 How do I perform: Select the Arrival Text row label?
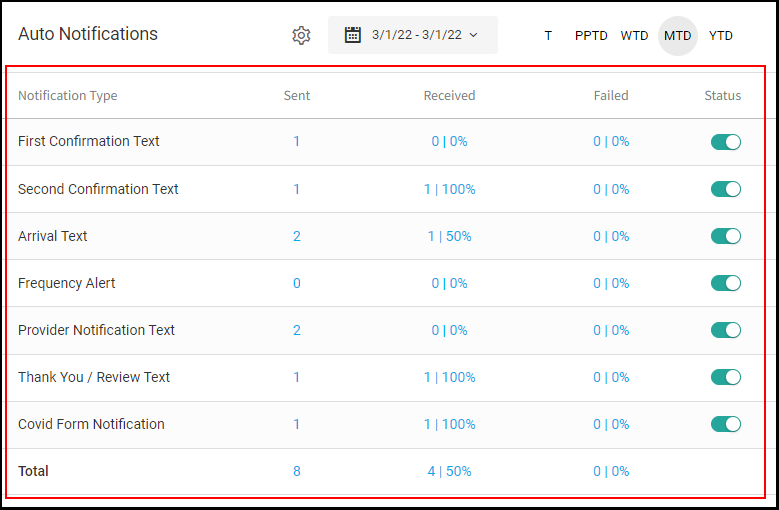tap(52, 236)
